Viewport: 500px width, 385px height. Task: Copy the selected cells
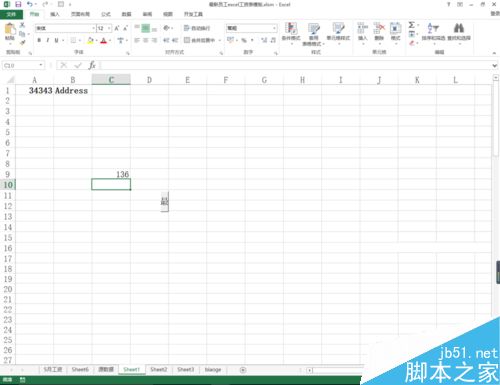pos(22,34)
